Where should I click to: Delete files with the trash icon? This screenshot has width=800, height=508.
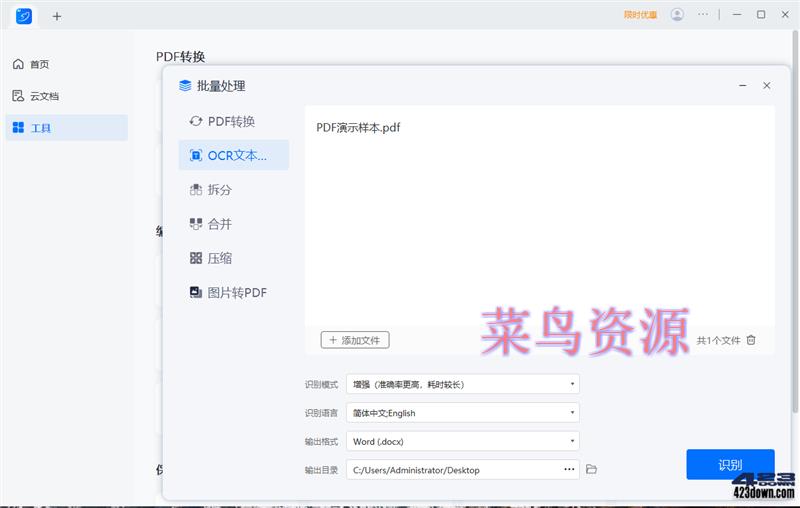tap(751, 340)
